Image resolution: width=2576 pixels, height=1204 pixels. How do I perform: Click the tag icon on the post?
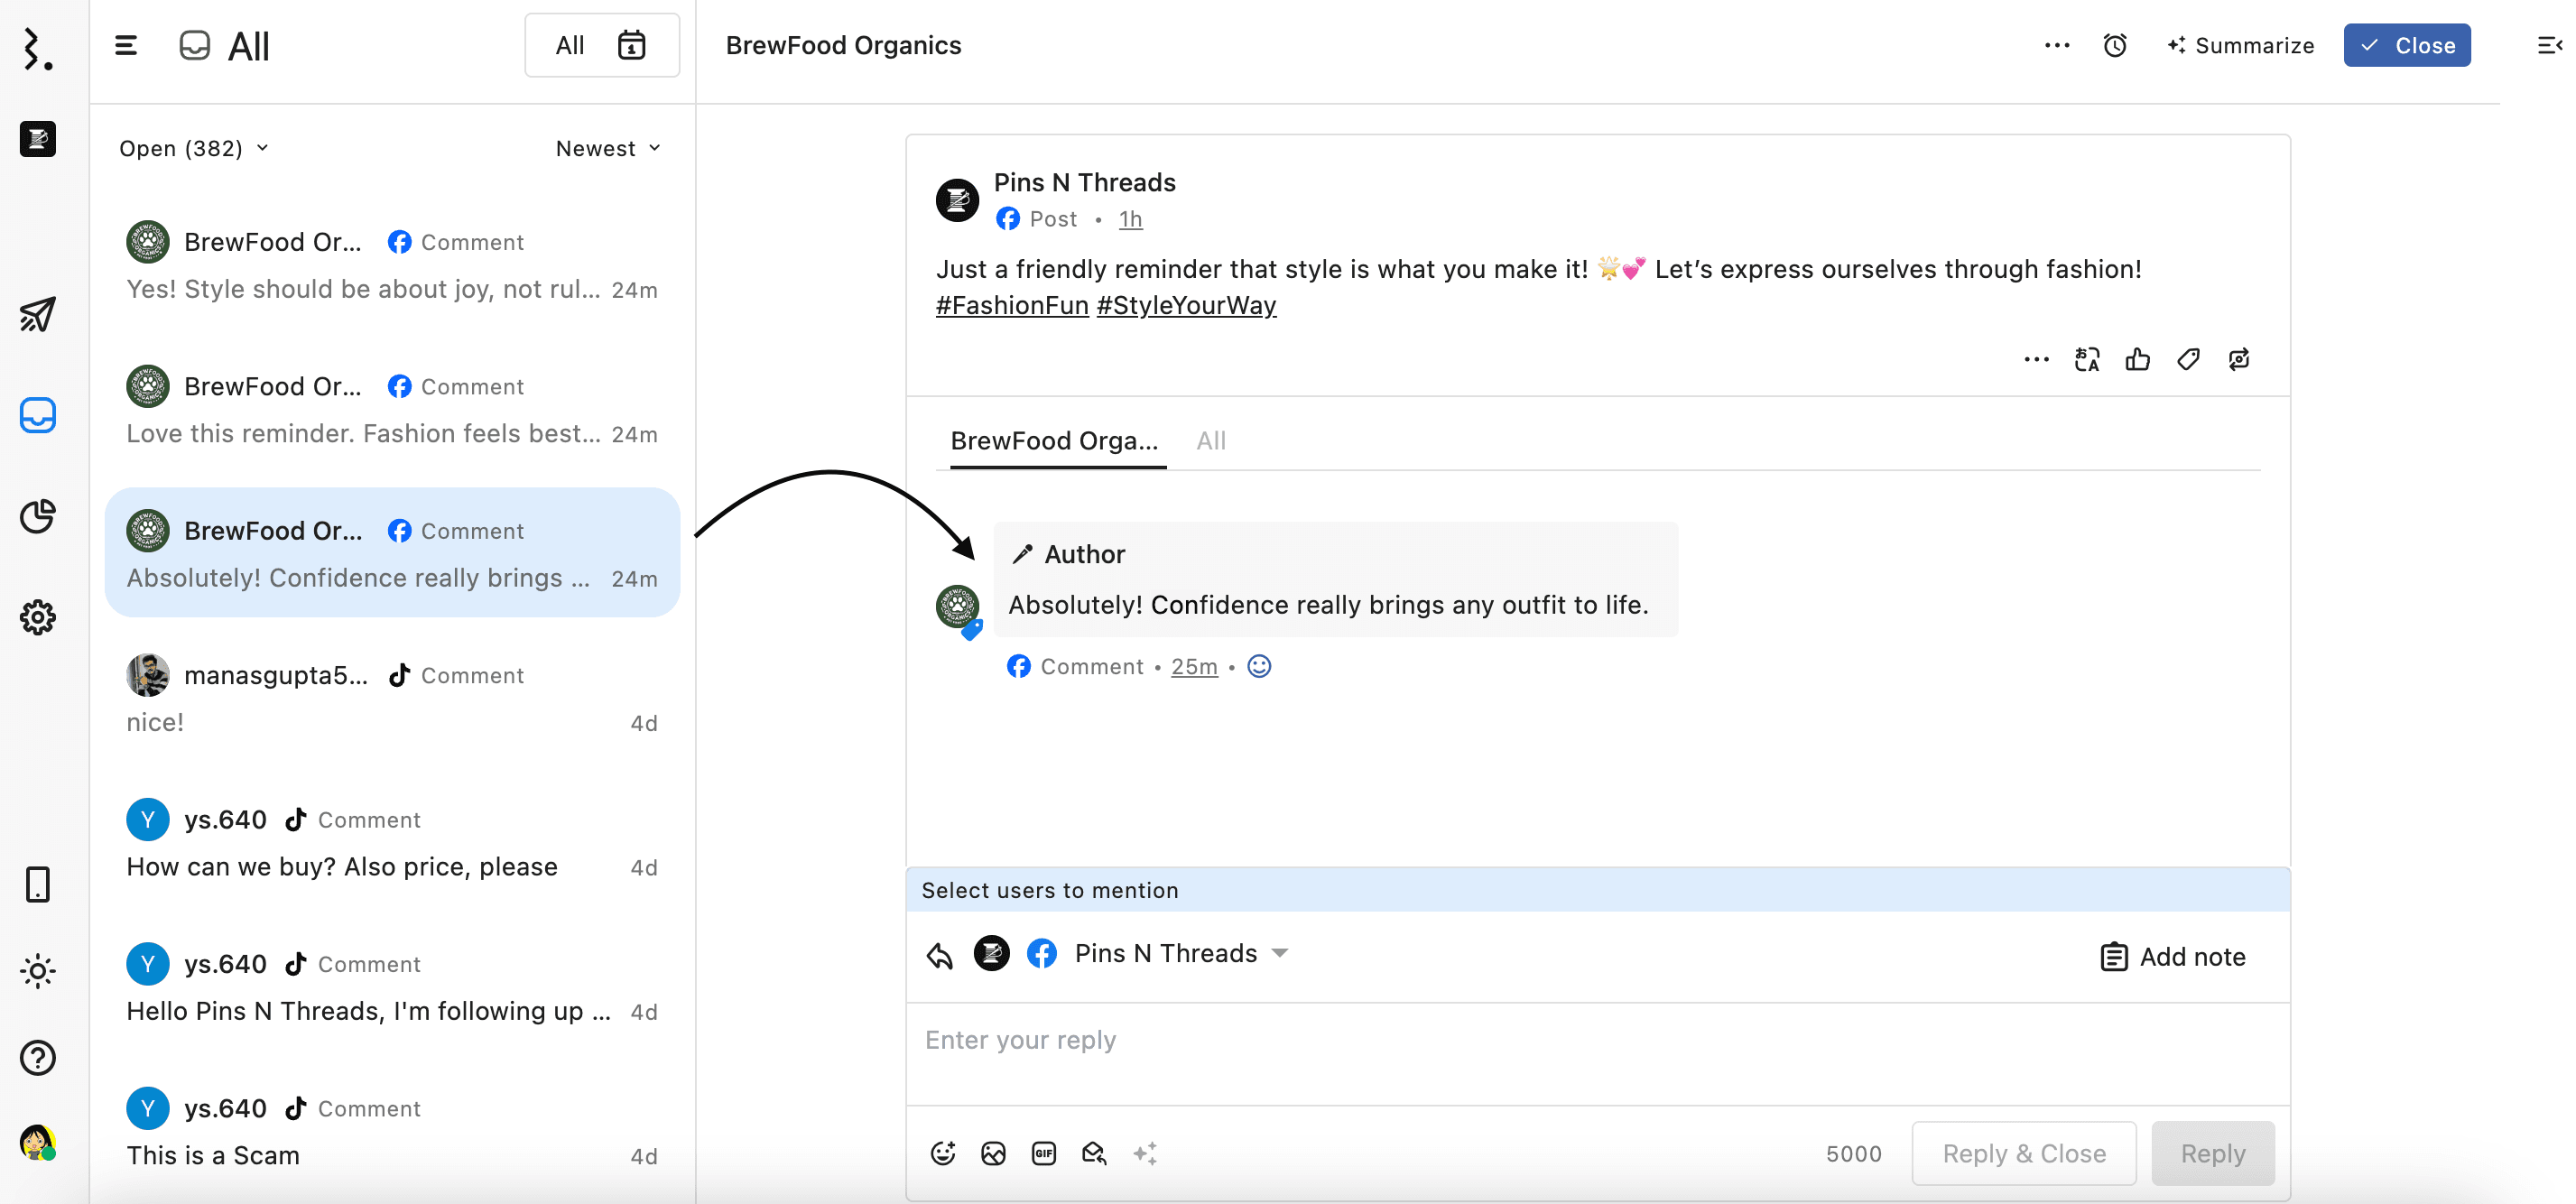pyautogui.click(x=2188, y=359)
